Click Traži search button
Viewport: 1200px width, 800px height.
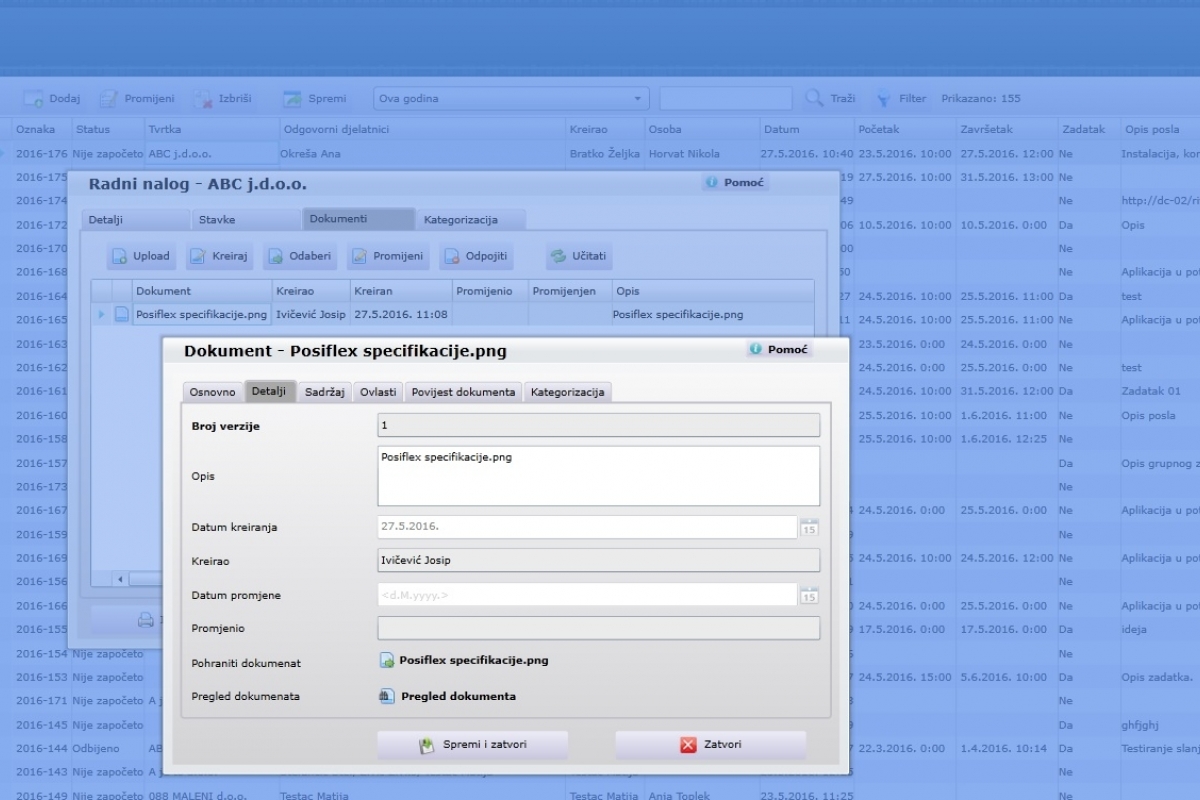(830, 99)
